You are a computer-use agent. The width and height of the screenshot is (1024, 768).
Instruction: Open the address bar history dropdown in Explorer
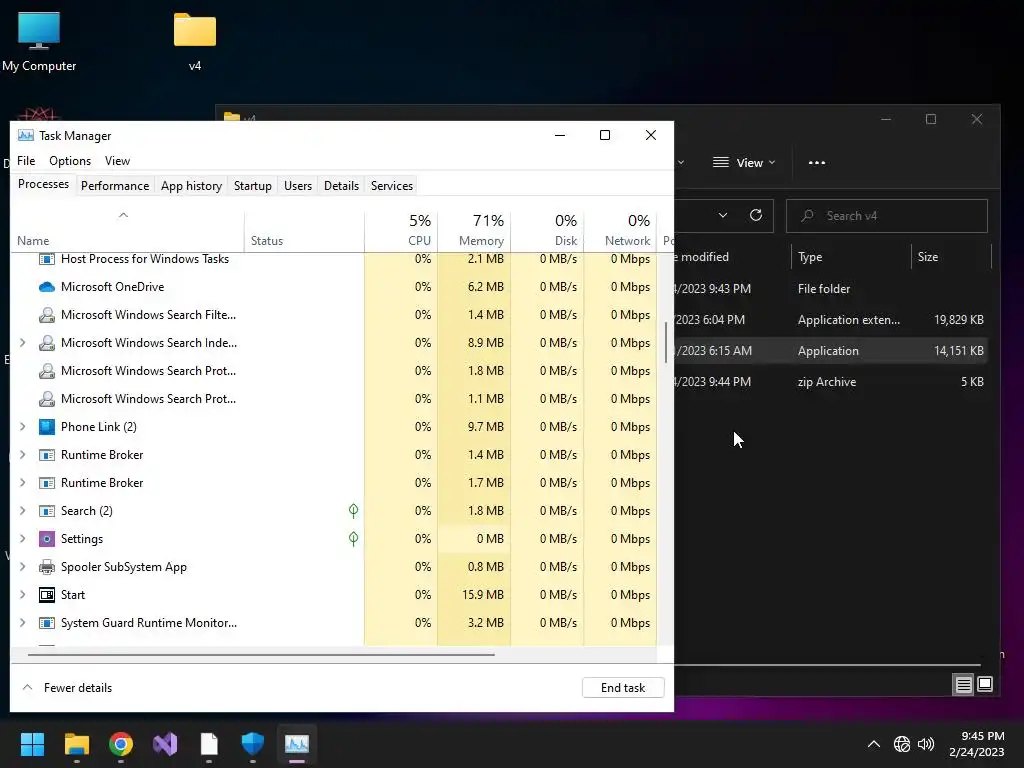pos(722,216)
